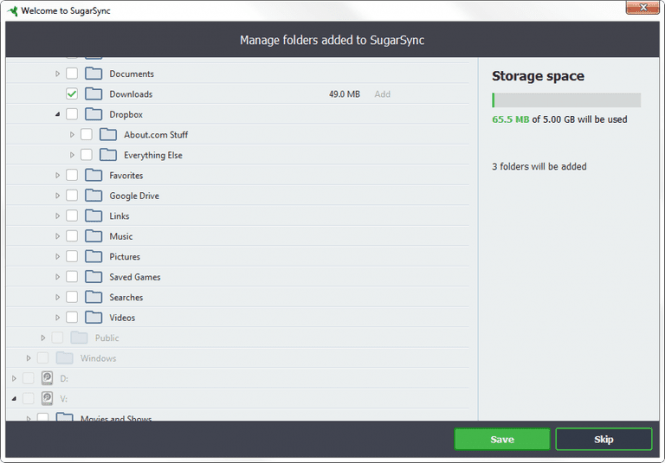This screenshot has height=463, width=665.
Task: Select the Links folder name
Action: coord(119,216)
